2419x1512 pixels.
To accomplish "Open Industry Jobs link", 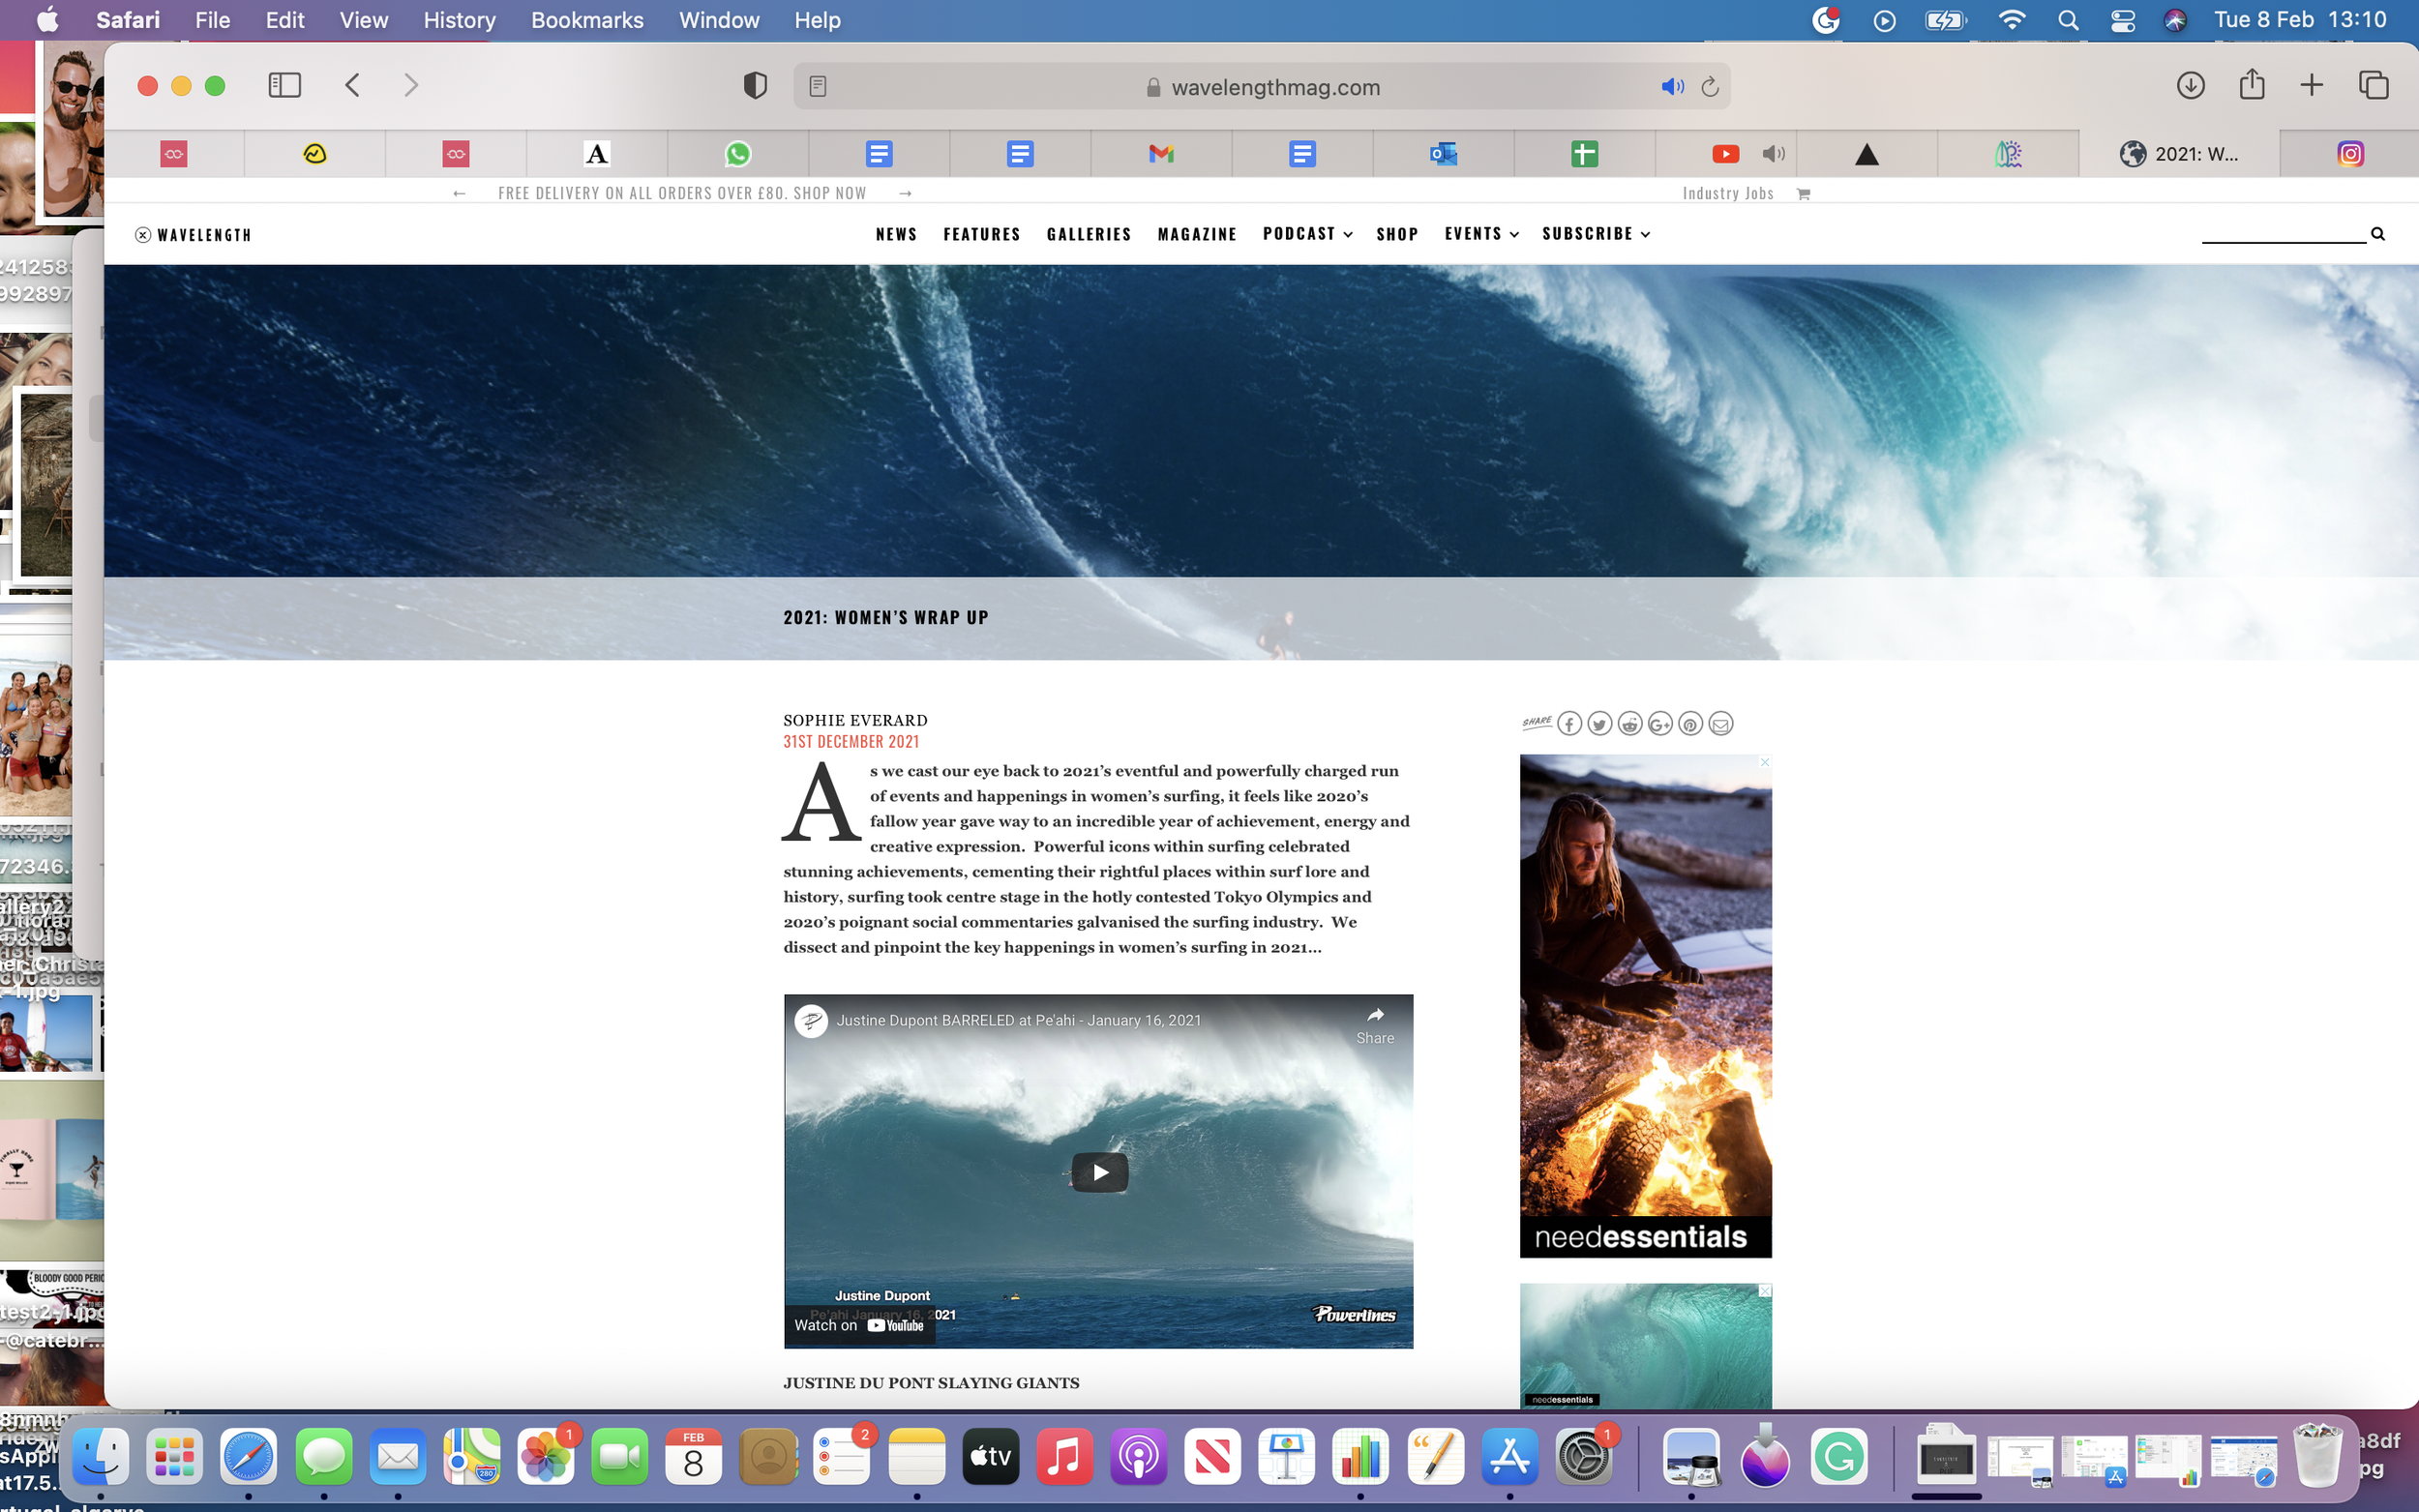I will coord(1727,193).
